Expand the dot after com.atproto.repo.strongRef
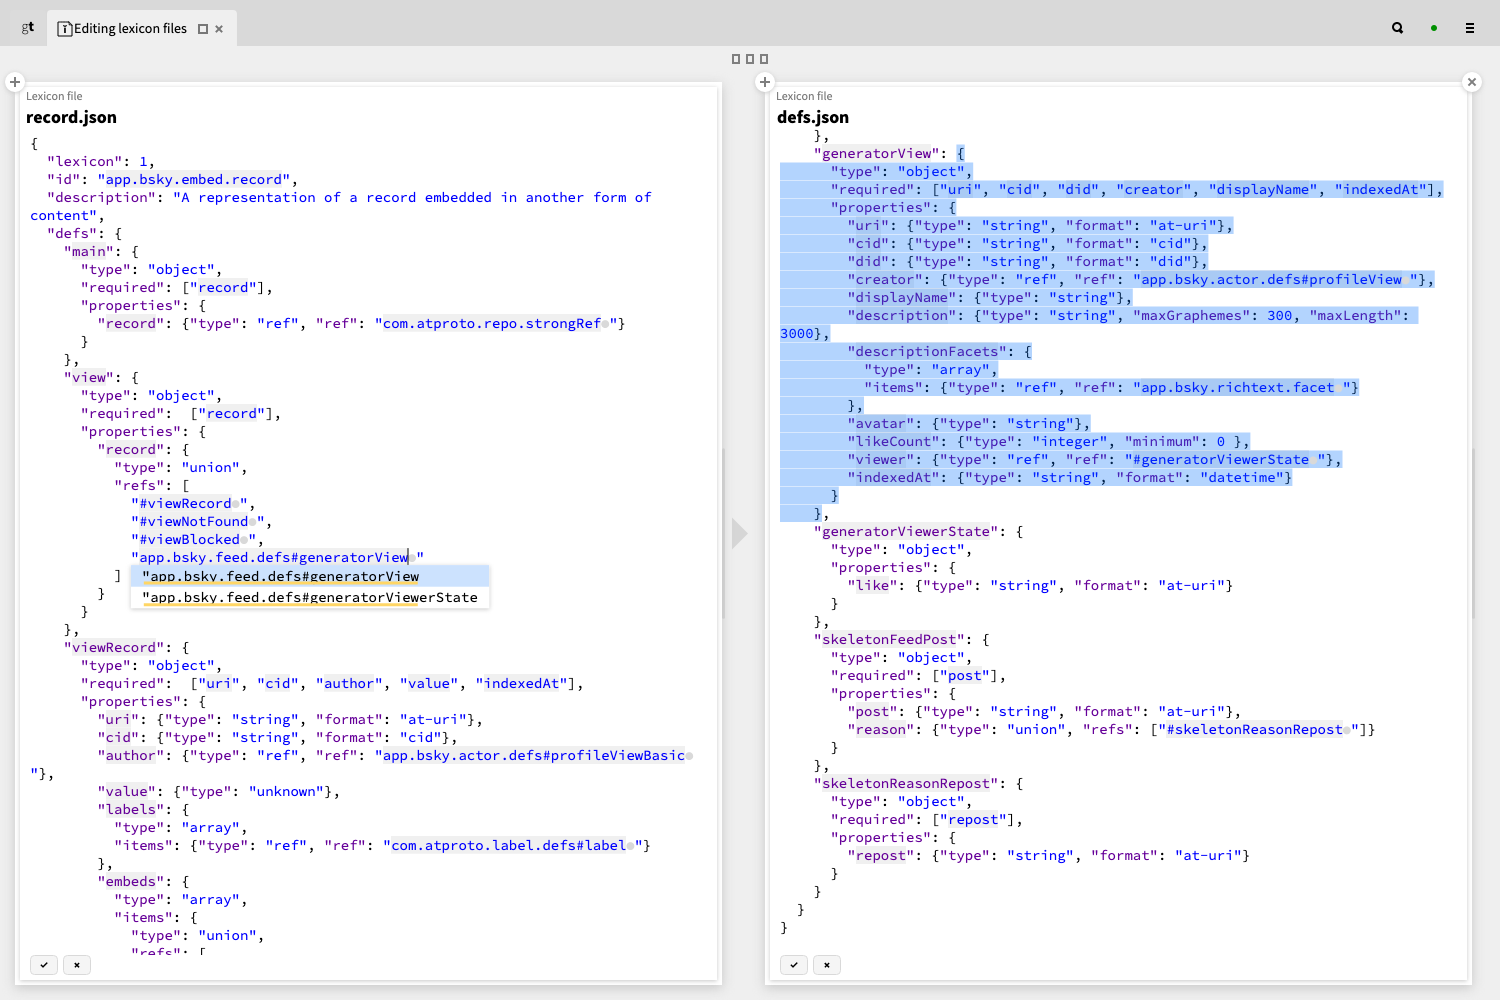This screenshot has height=1000, width=1500. 606,324
